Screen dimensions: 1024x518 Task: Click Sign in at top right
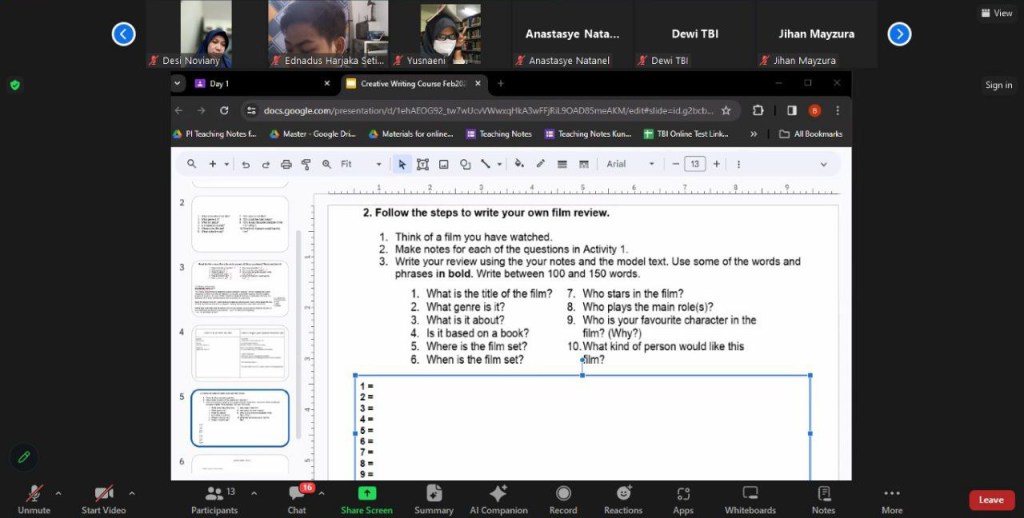click(x=998, y=85)
